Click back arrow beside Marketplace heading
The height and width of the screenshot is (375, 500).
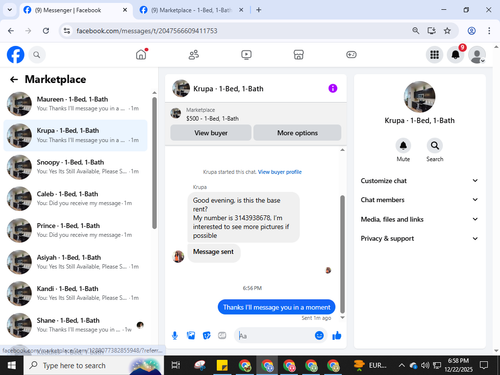click(x=14, y=79)
